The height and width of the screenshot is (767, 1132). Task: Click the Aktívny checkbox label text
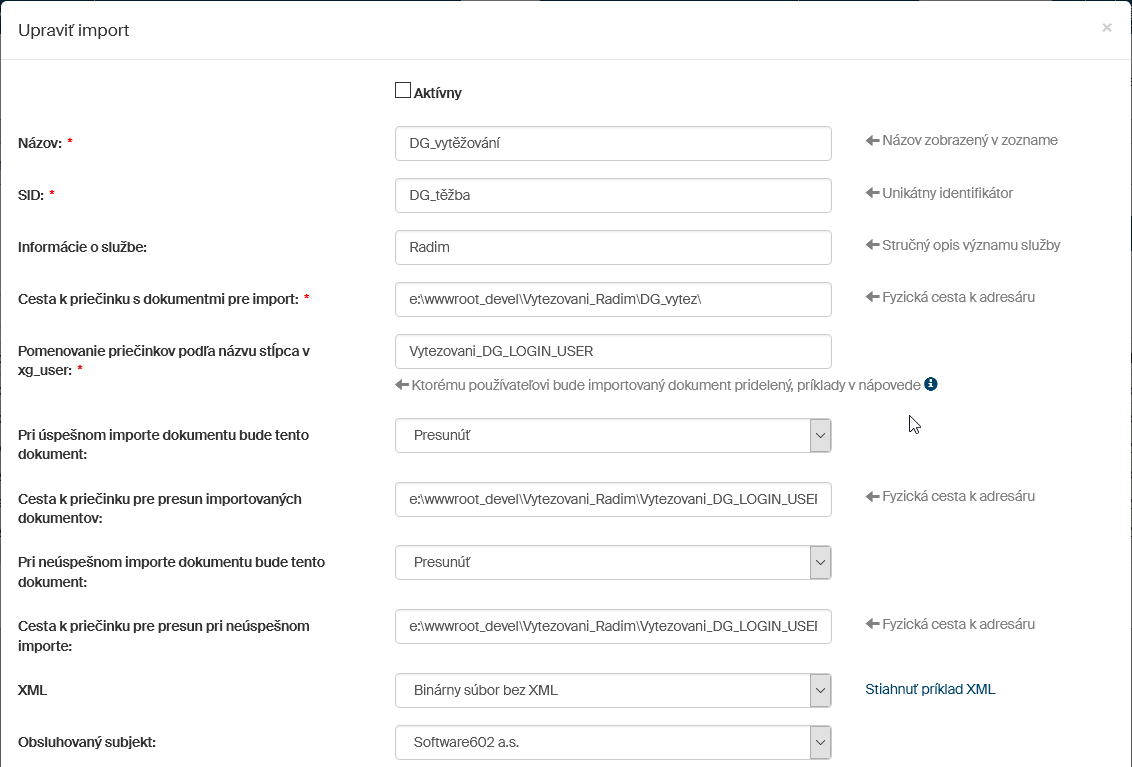point(437,93)
